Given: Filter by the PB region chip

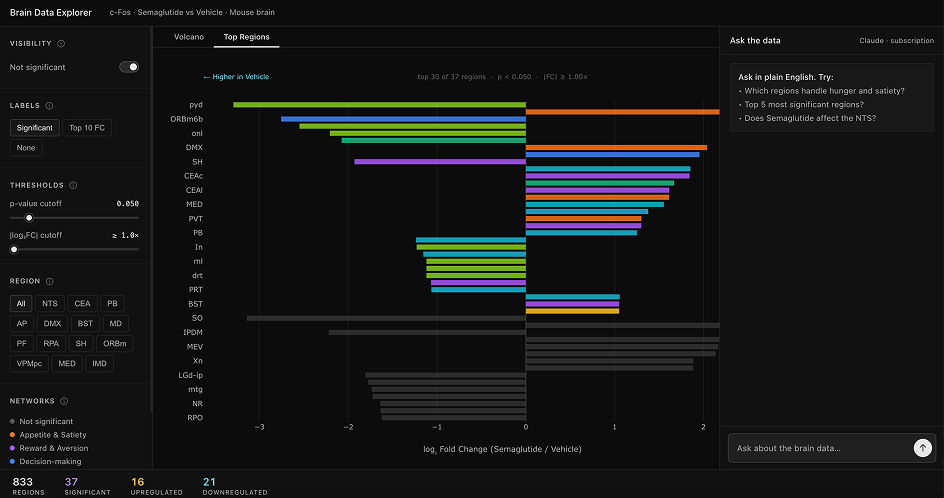Looking at the screenshot, I should point(113,303).
